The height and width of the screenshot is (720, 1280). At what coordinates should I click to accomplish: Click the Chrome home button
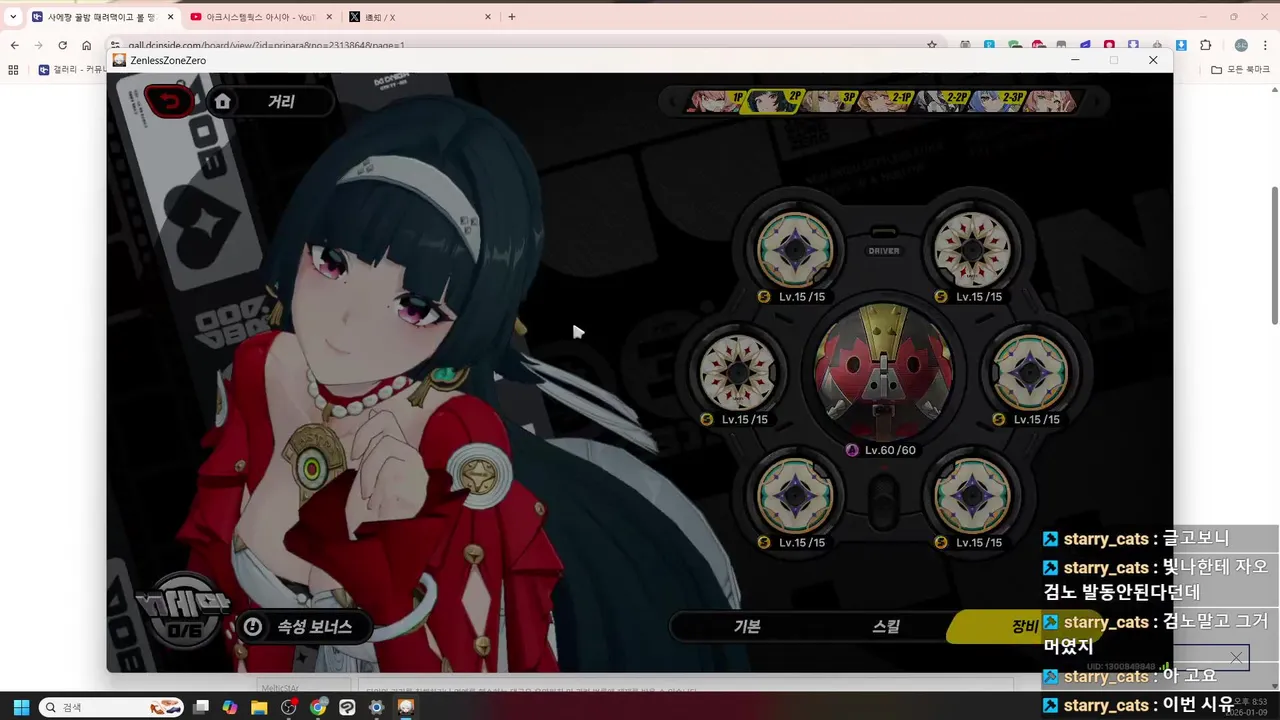click(87, 45)
